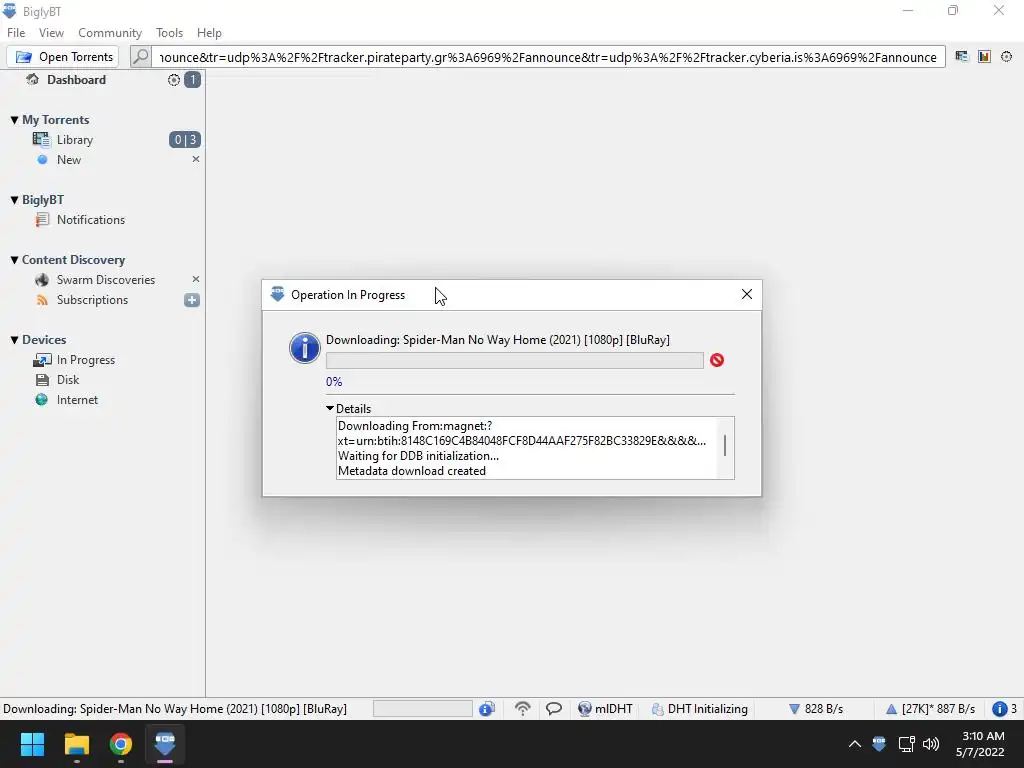1024x768 pixels.
Task: Click the volume icon in system tray
Action: [931, 744]
